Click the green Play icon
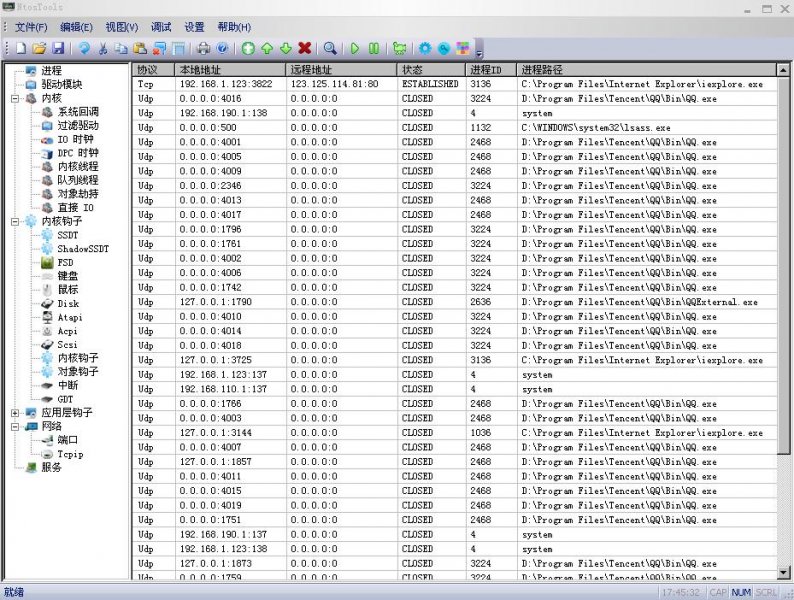Viewport: 794px width, 600px height. pyautogui.click(x=355, y=49)
